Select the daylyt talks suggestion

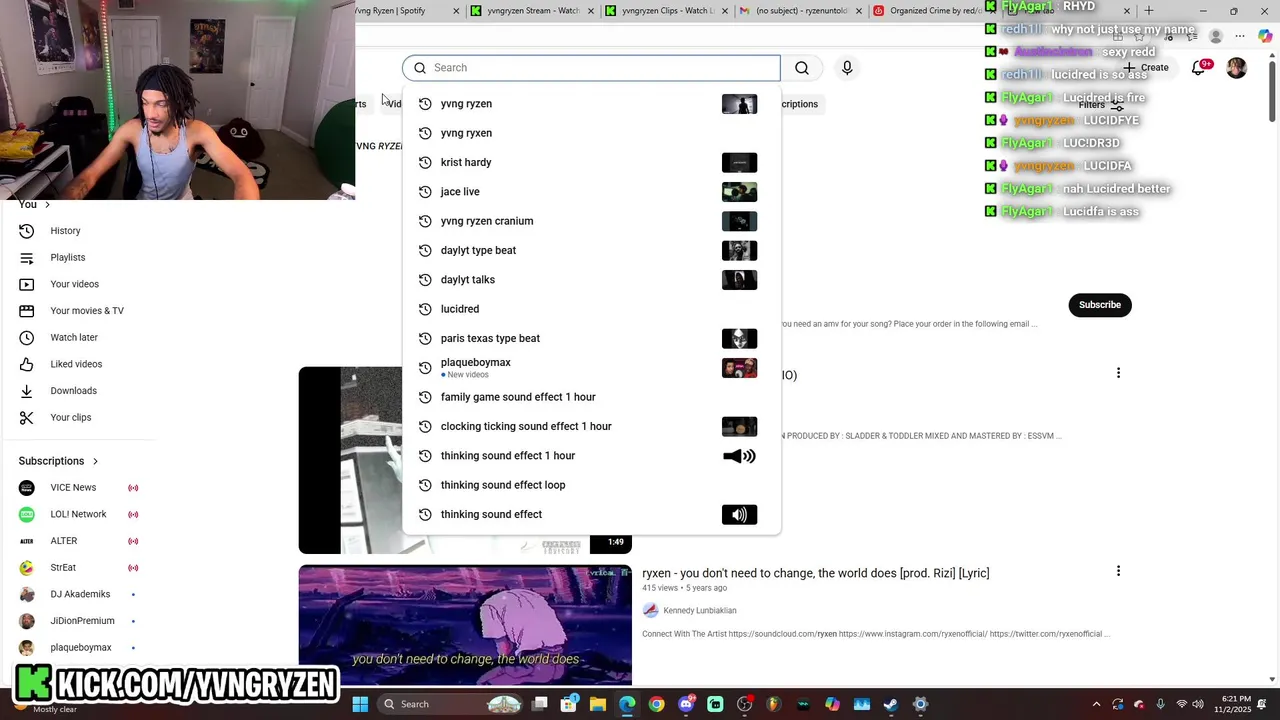click(x=591, y=280)
